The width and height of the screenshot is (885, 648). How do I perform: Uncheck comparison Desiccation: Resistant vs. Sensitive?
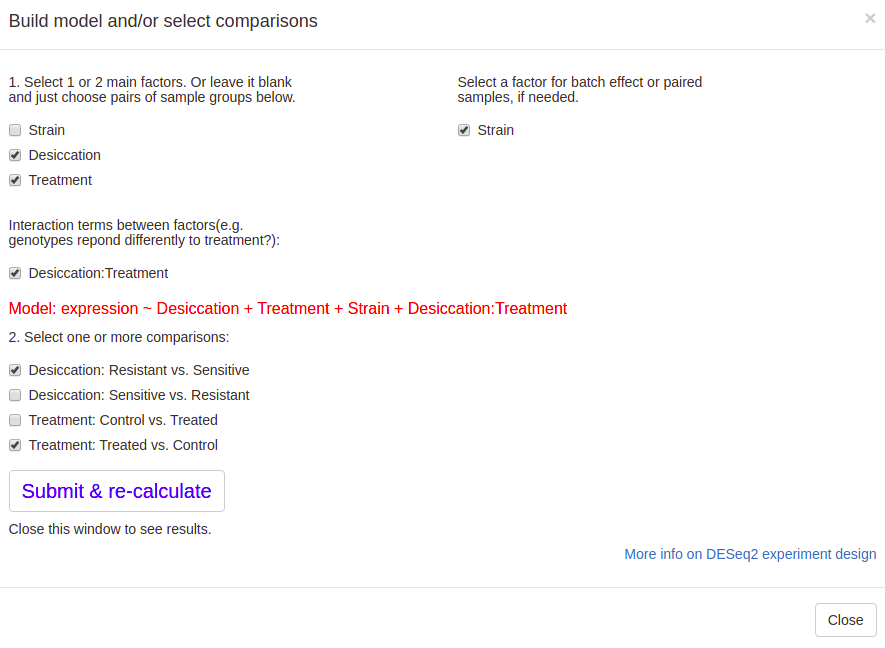[15, 370]
